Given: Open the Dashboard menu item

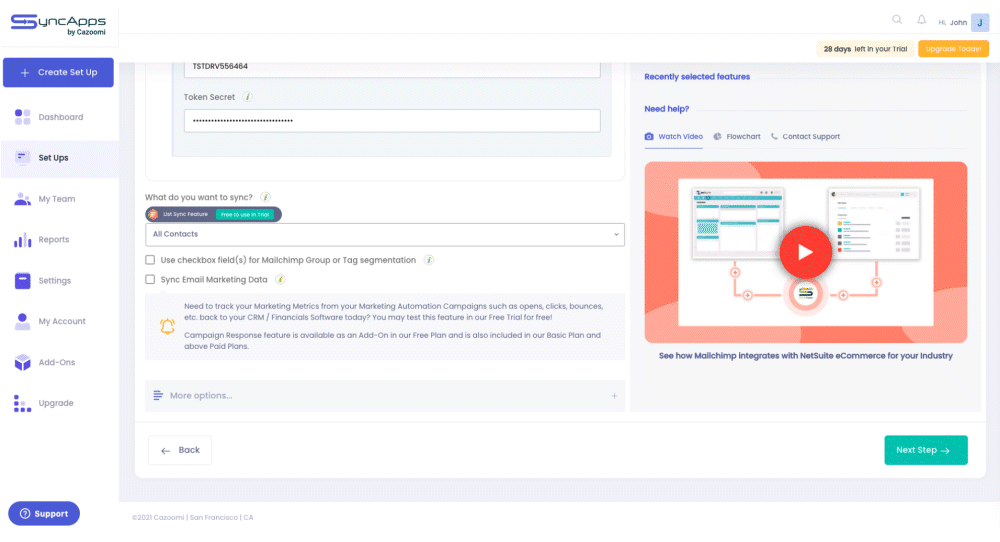Looking at the screenshot, I should point(59,117).
